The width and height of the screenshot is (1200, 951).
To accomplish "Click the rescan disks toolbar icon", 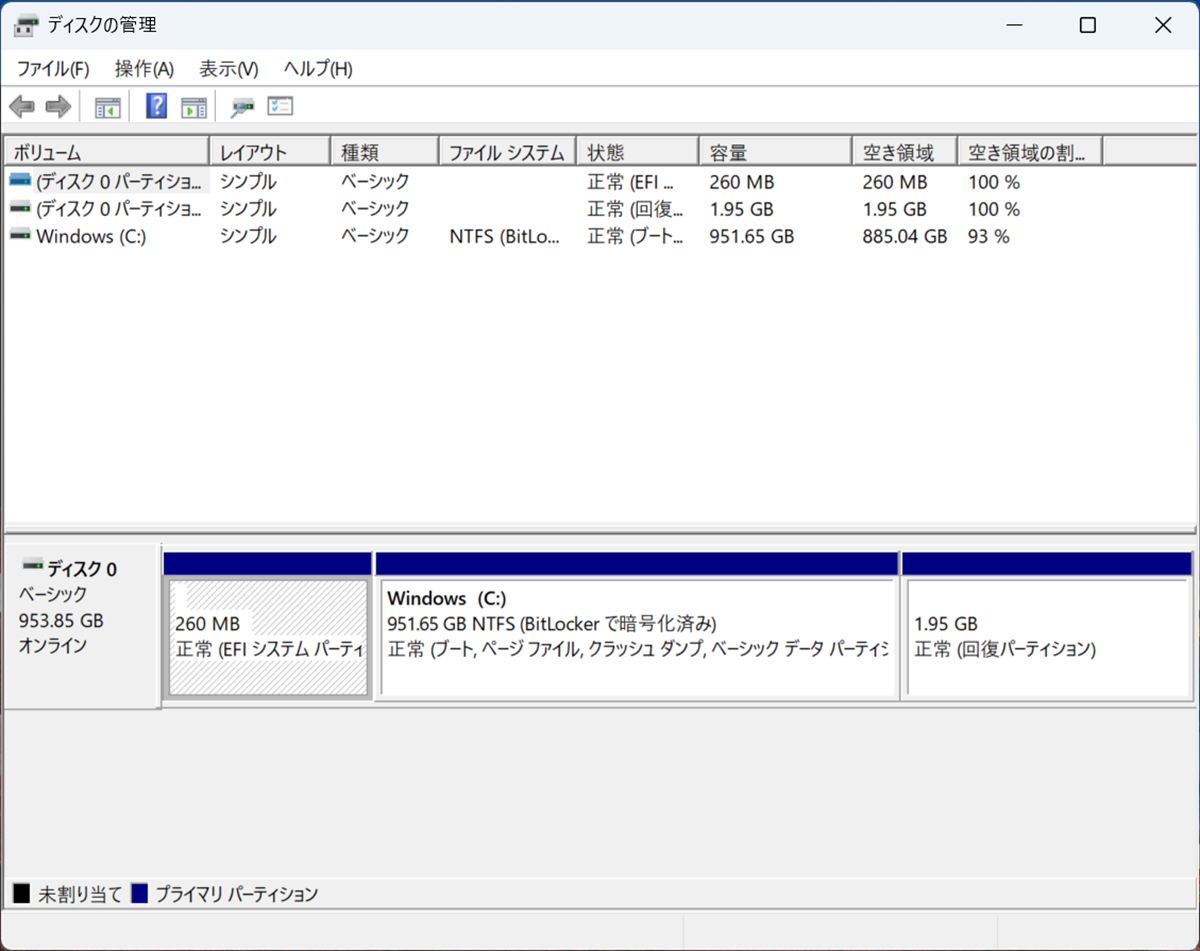I will click(242, 107).
